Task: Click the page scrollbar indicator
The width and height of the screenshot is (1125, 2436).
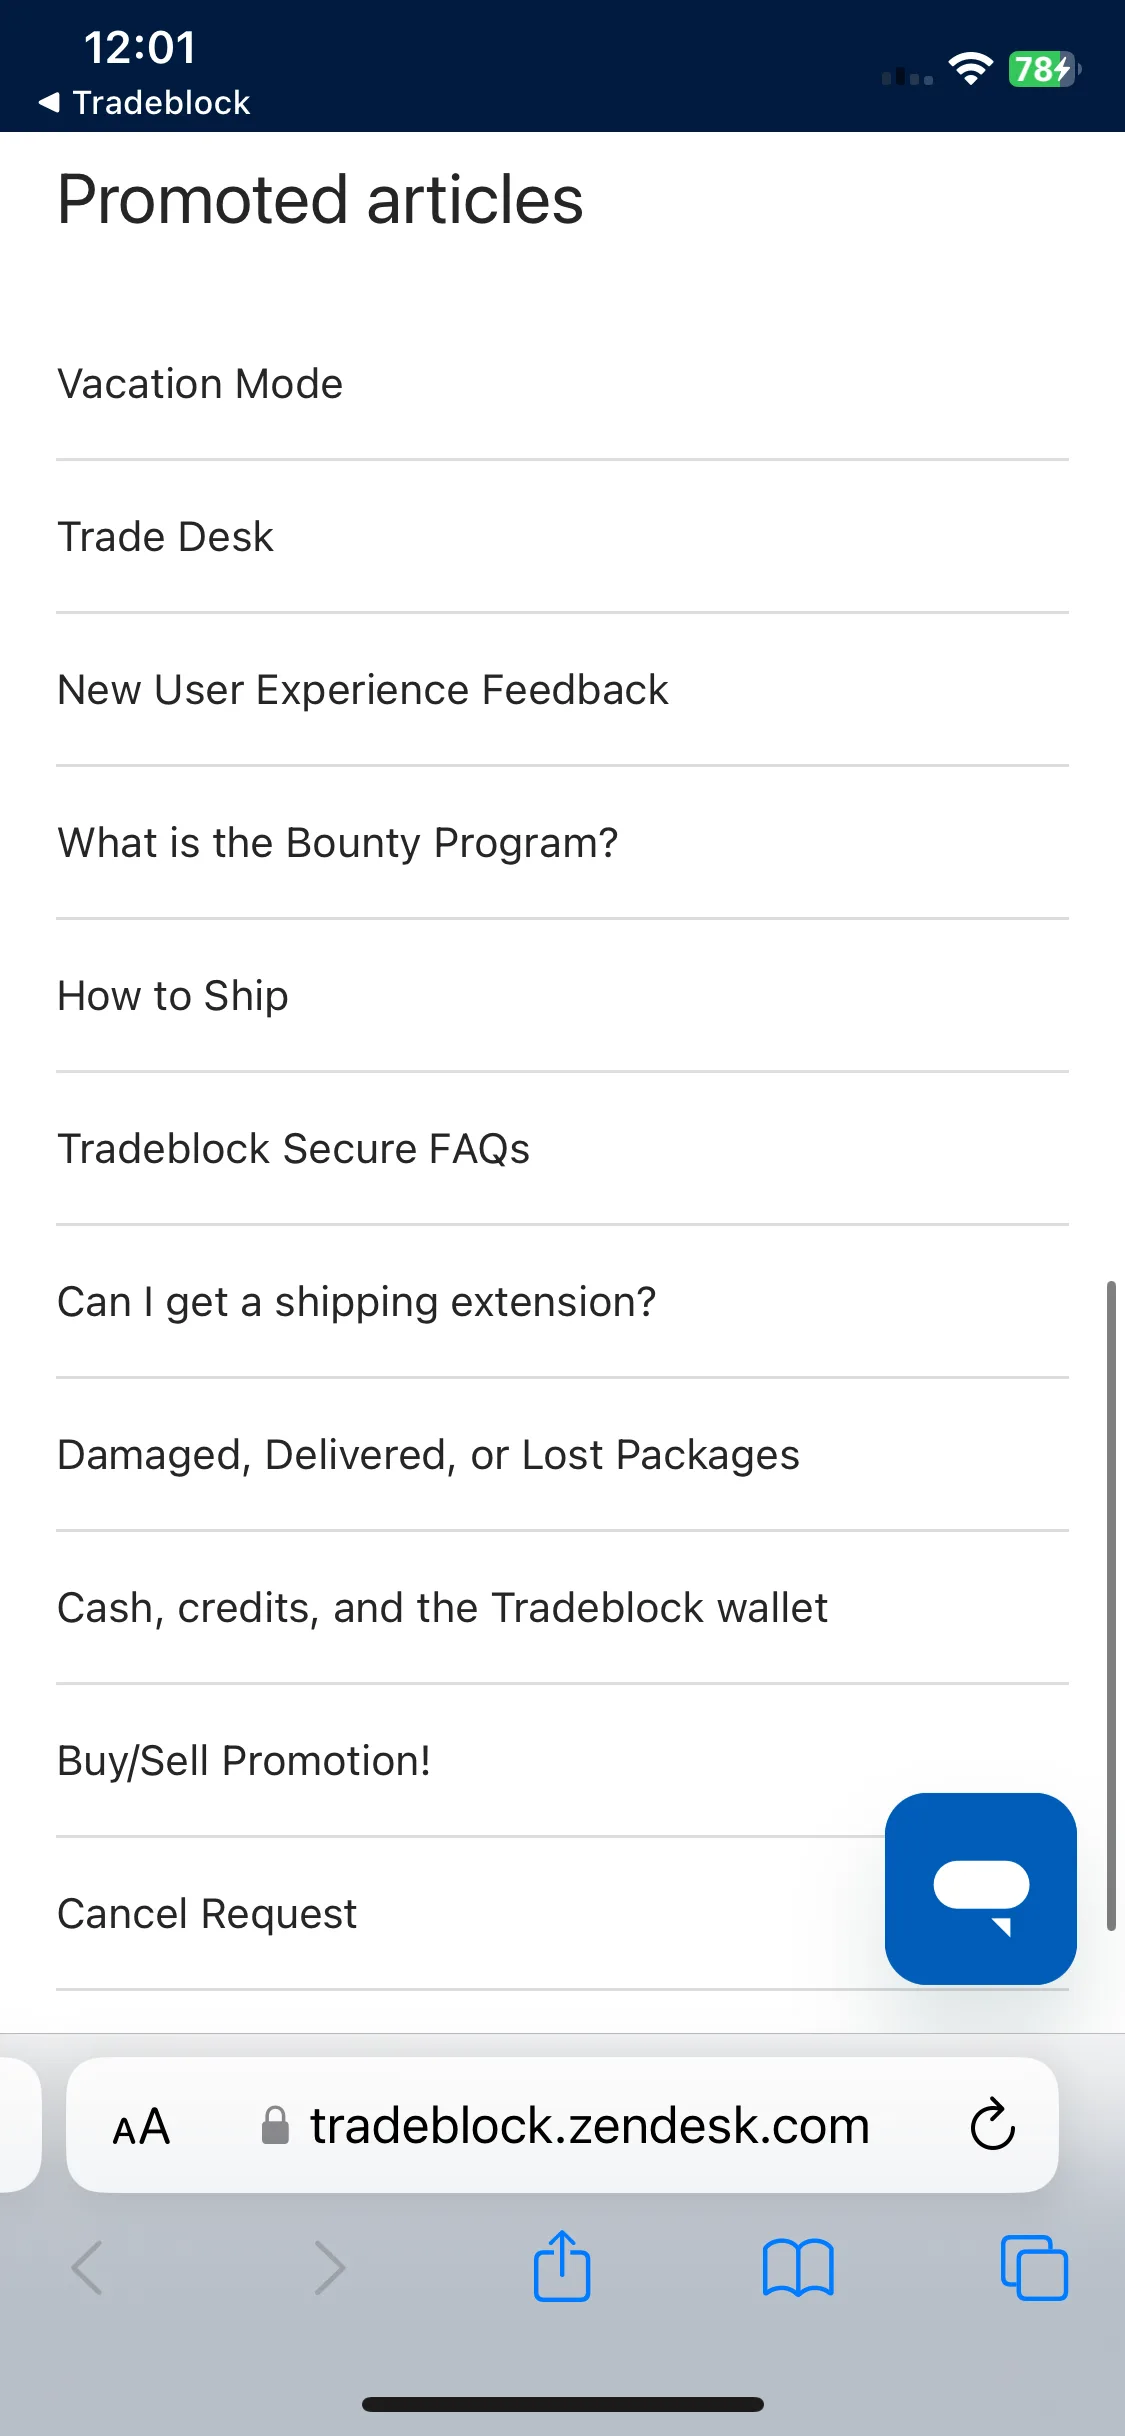Action: pyautogui.click(x=1111, y=1605)
